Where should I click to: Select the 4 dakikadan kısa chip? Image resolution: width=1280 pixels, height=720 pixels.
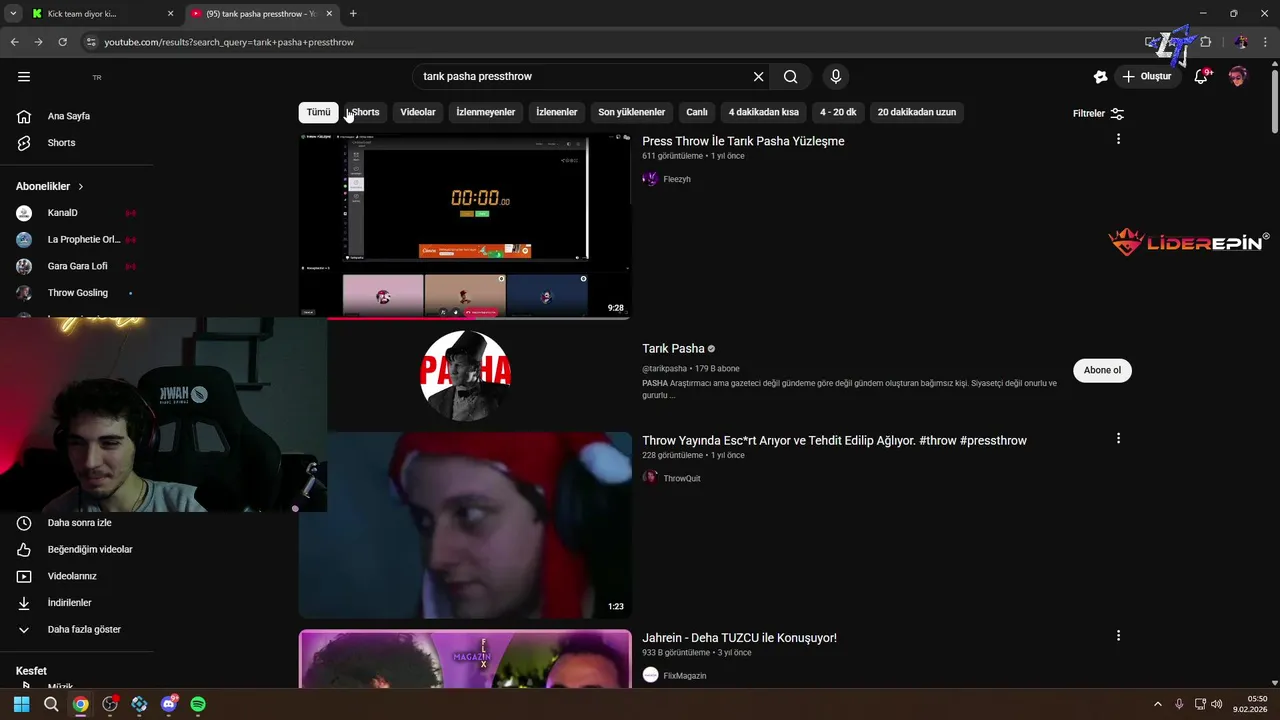(x=763, y=112)
